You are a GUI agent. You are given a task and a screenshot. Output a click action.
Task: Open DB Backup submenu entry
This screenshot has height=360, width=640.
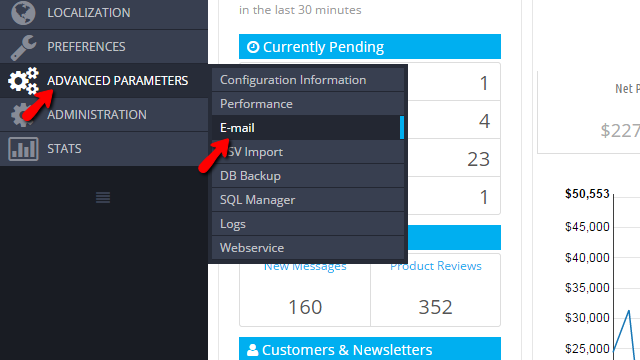click(x=308, y=176)
